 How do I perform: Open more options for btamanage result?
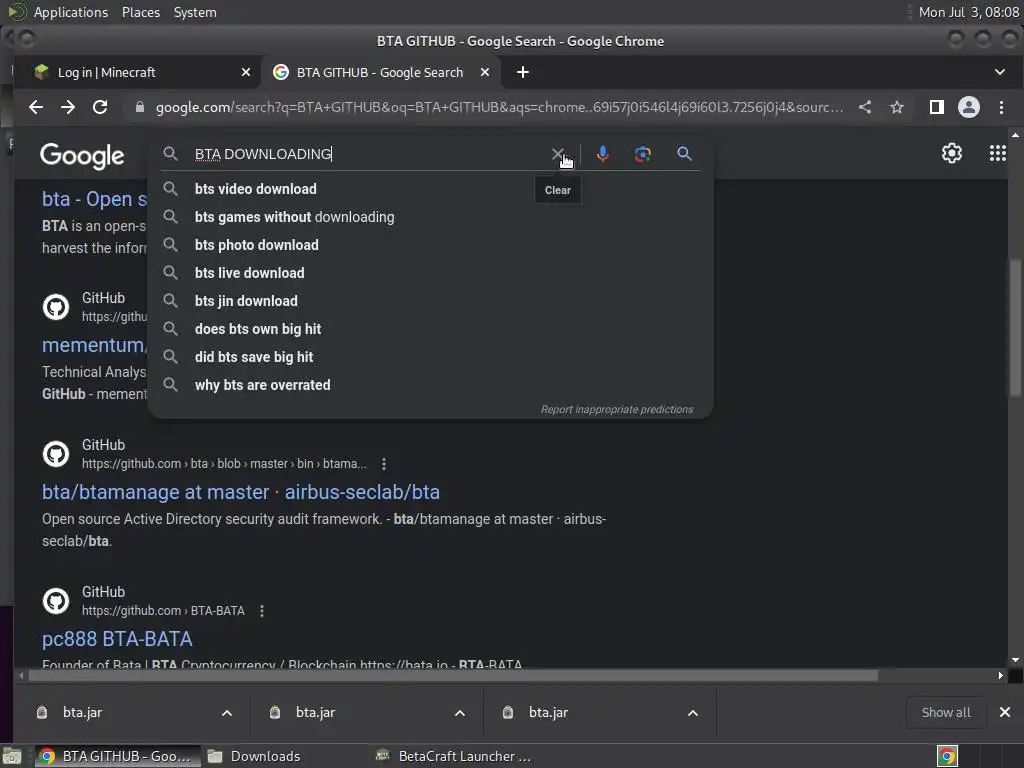pyautogui.click(x=384, y=464)
